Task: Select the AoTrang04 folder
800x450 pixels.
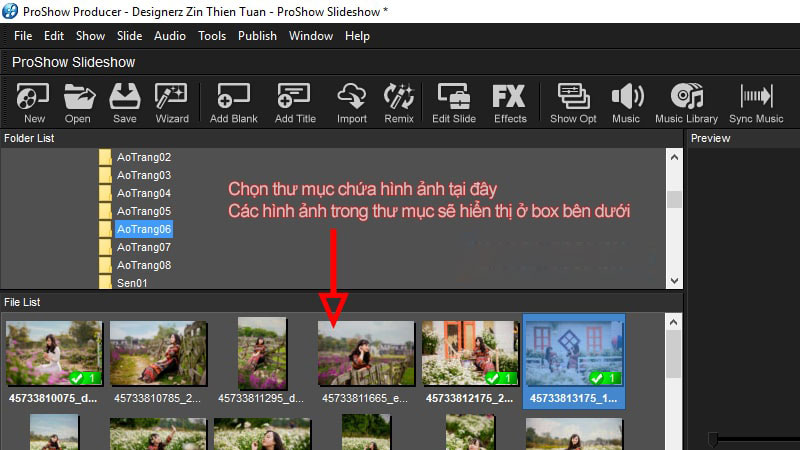Action: pyautogui.click(x=144, y=193)
